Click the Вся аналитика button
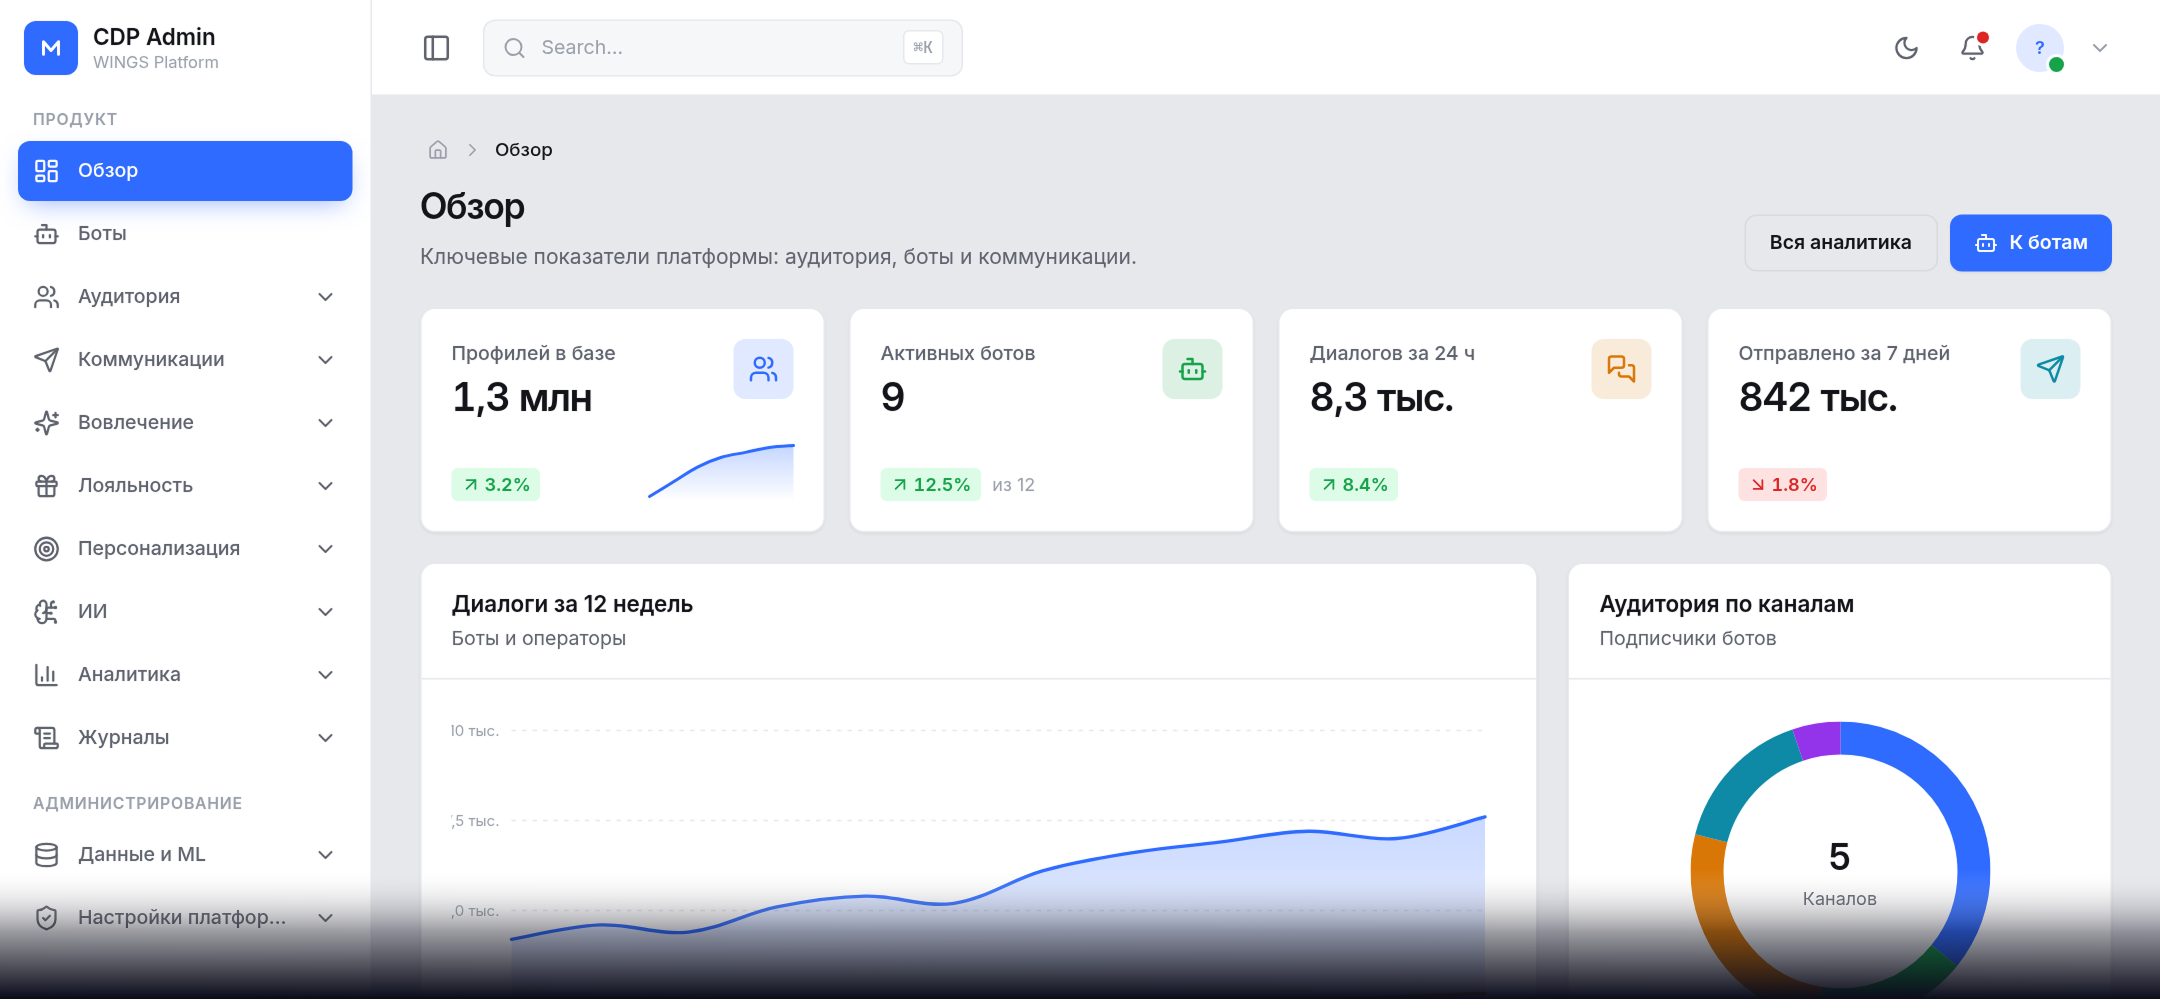The image size is (2160, 999). [x=1840, y=243]
